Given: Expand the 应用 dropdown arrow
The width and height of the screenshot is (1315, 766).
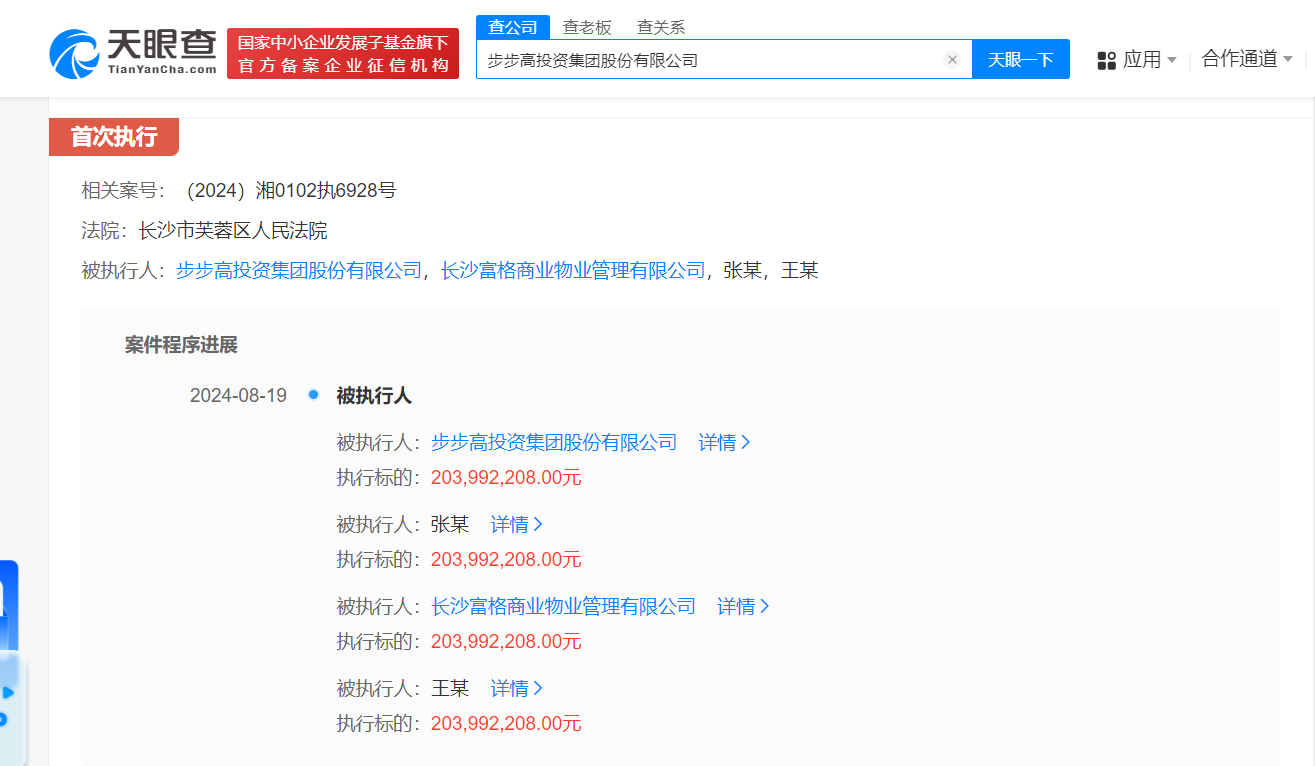Looking at the screenshot, I should (1172, 60).
